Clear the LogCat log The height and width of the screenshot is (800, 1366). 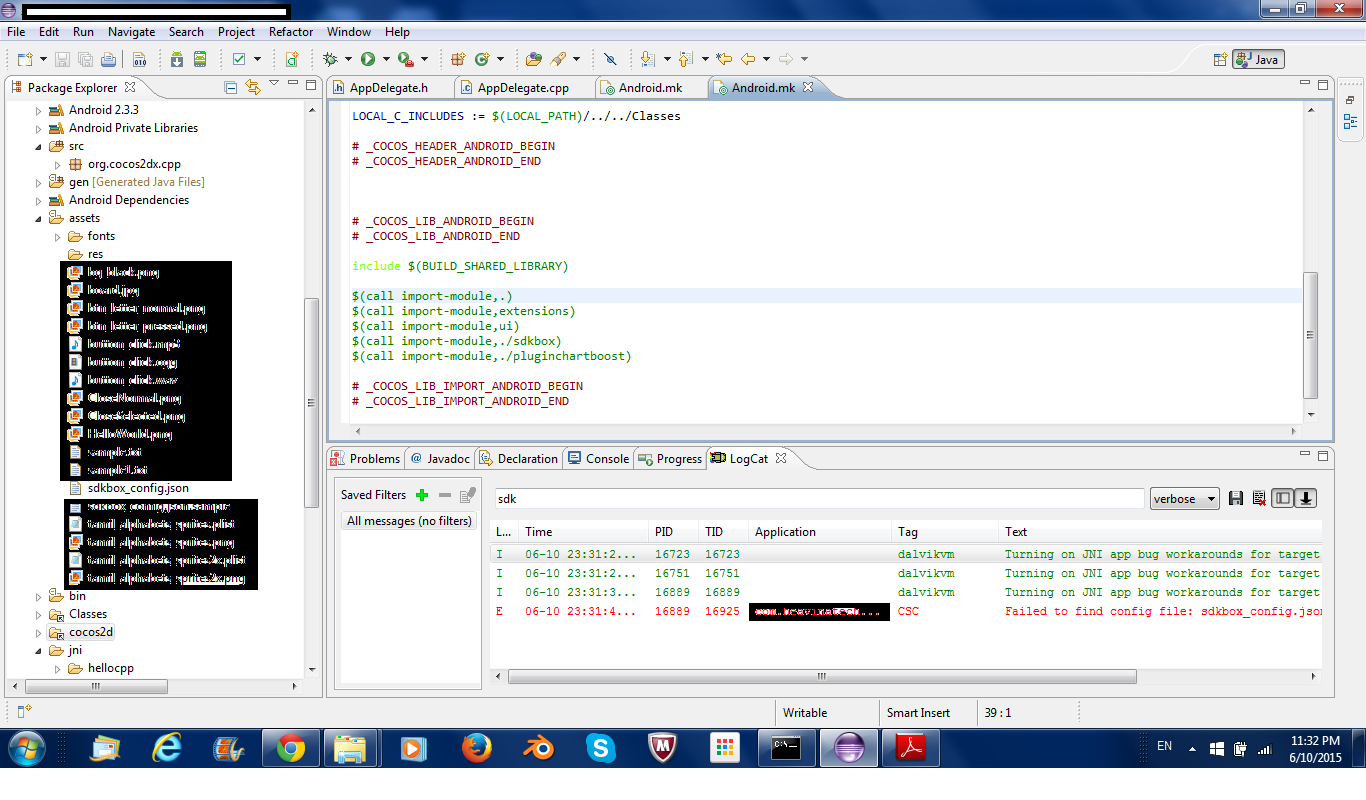[1258, 498]
